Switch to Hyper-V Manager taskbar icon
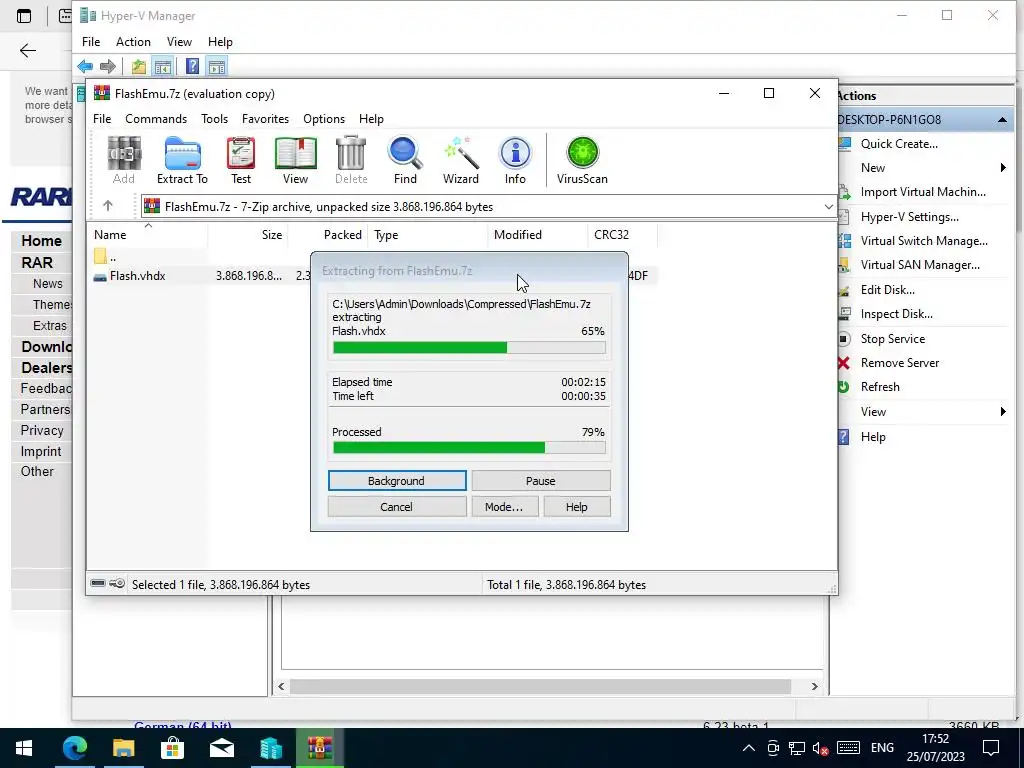1024x768 pixels. pos(270,748)
